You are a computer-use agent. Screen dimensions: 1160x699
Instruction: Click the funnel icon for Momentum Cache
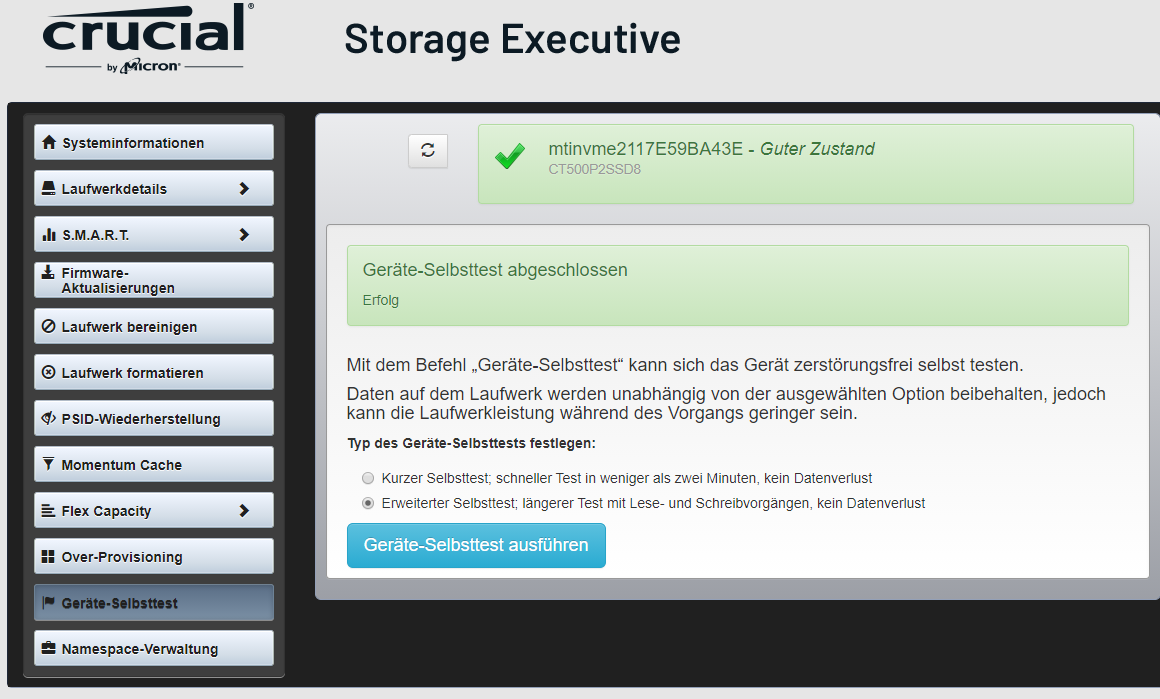[x=48, y=465]
